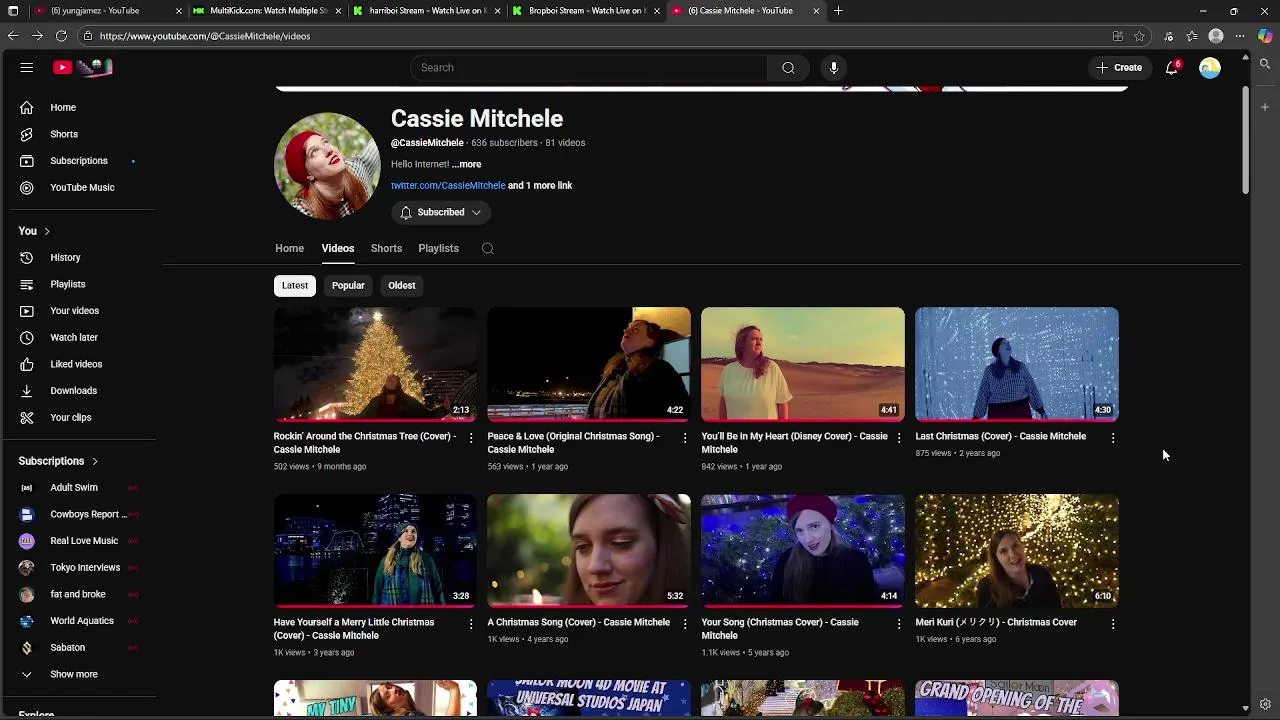Open Shorts in sidebar
This screenshot has width=1280, height=720.
pyautogui.click(x=81, y=134)
